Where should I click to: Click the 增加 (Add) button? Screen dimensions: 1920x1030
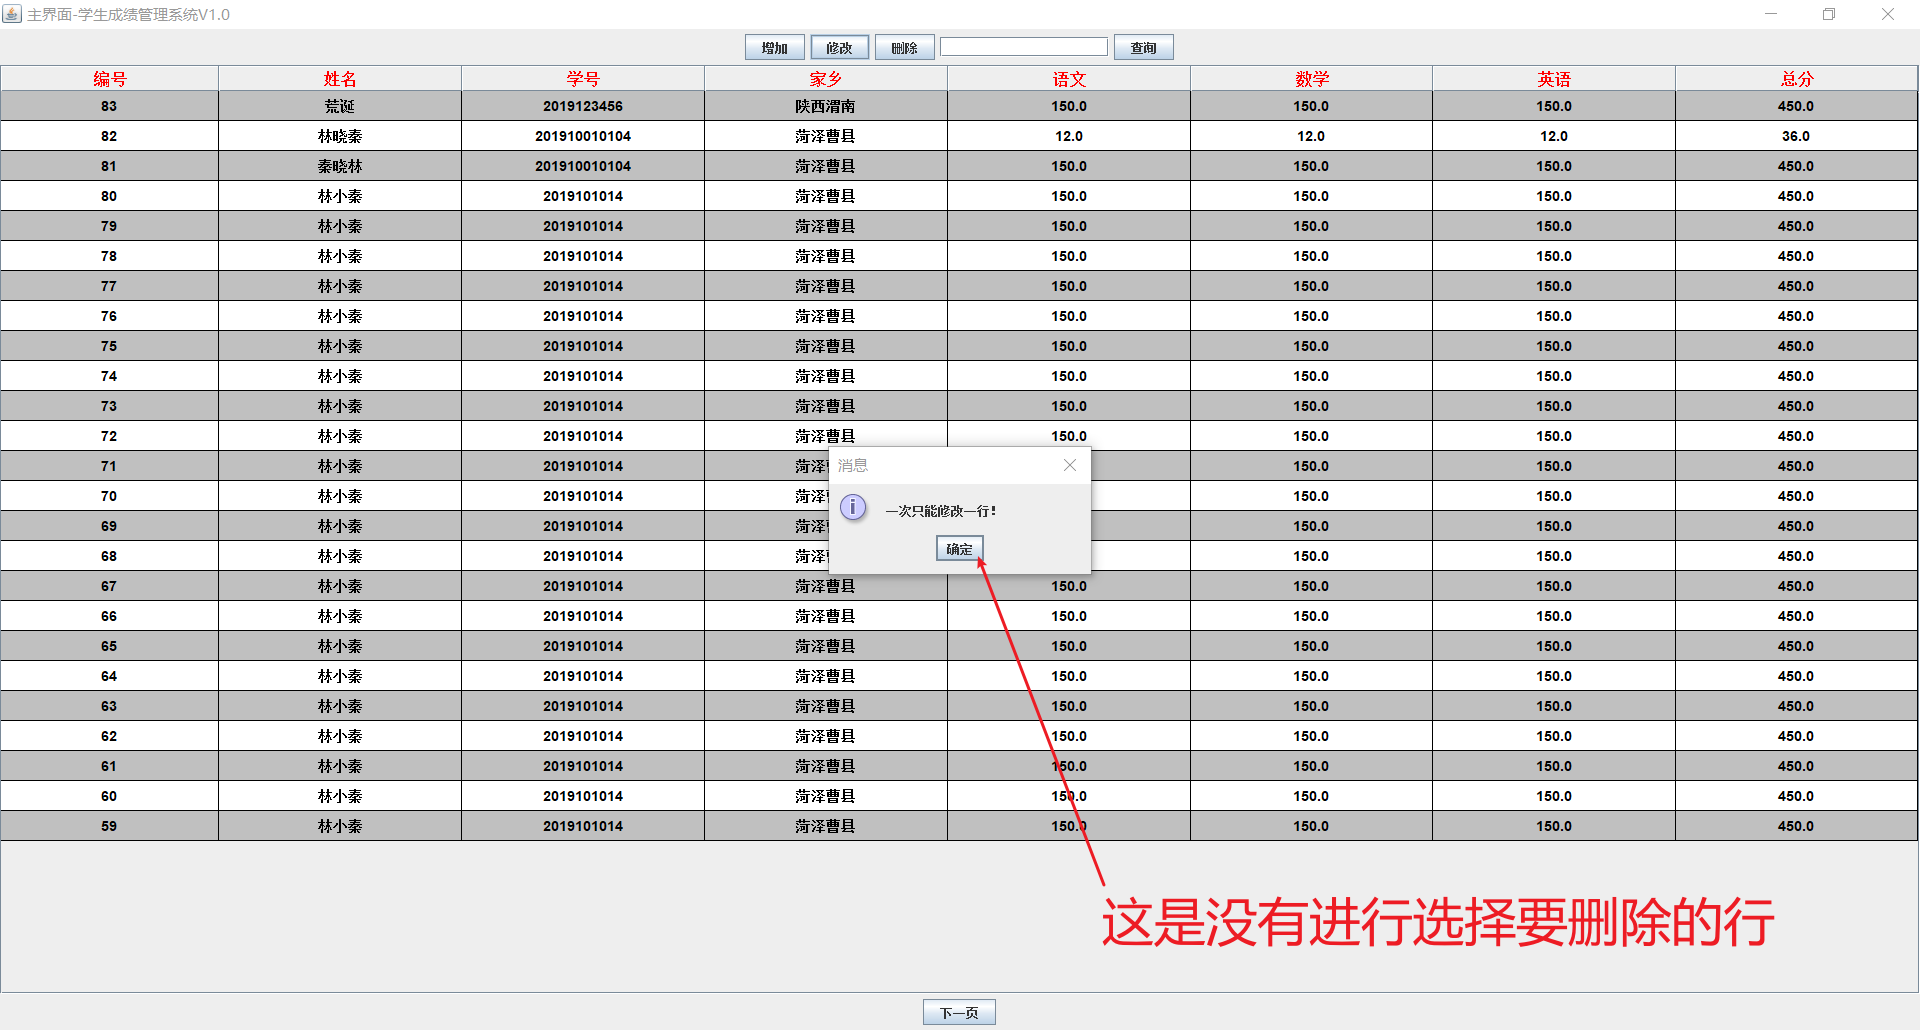(774, 47)
